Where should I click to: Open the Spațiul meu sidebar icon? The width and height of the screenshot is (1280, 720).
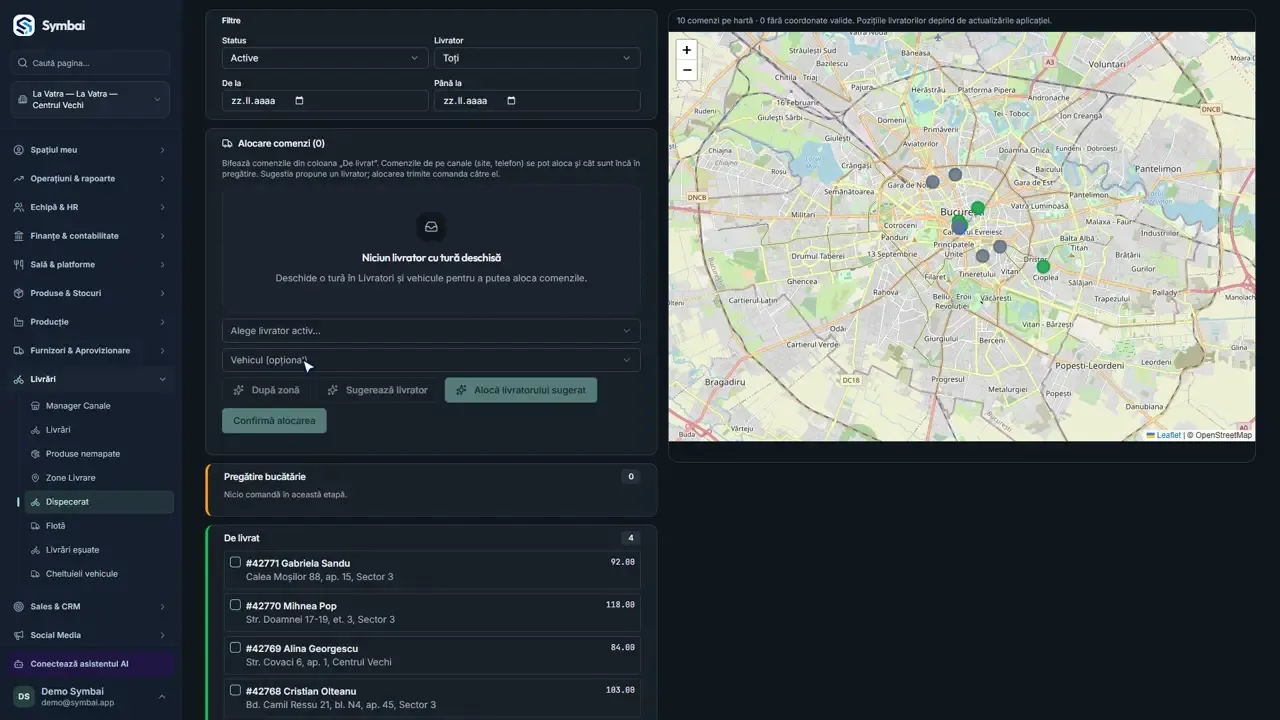(x=19, y=150)
